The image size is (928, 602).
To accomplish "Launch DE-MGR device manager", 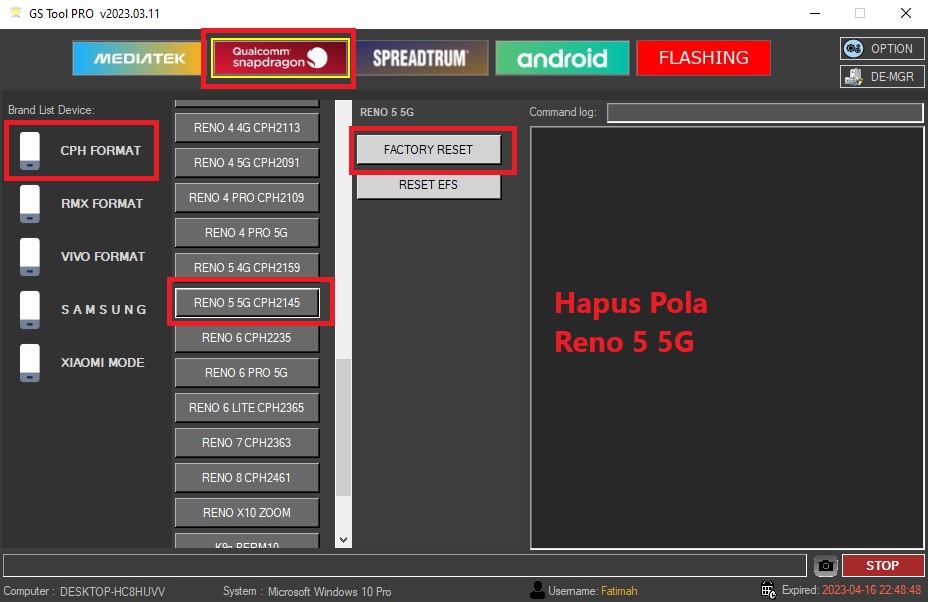I will 882,76.
